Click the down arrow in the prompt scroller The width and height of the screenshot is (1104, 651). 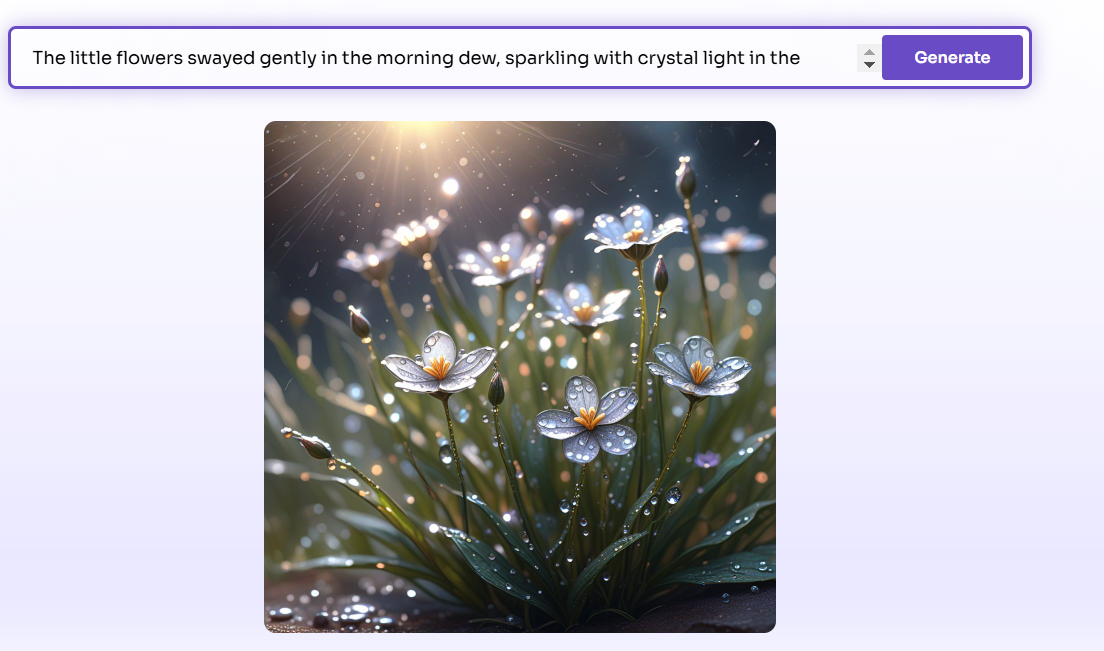pyautogui.click(x=870, y=65)
